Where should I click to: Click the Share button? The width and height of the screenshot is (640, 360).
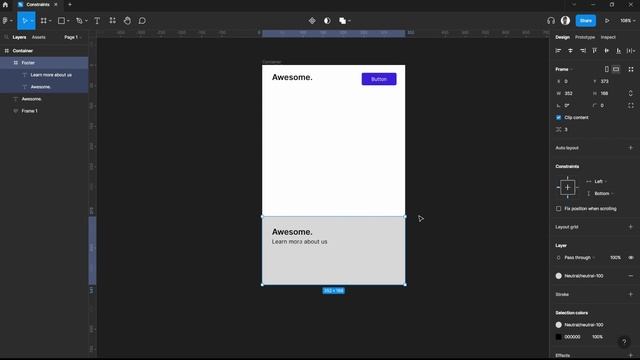pyautogui.click(x=586, y=20)
